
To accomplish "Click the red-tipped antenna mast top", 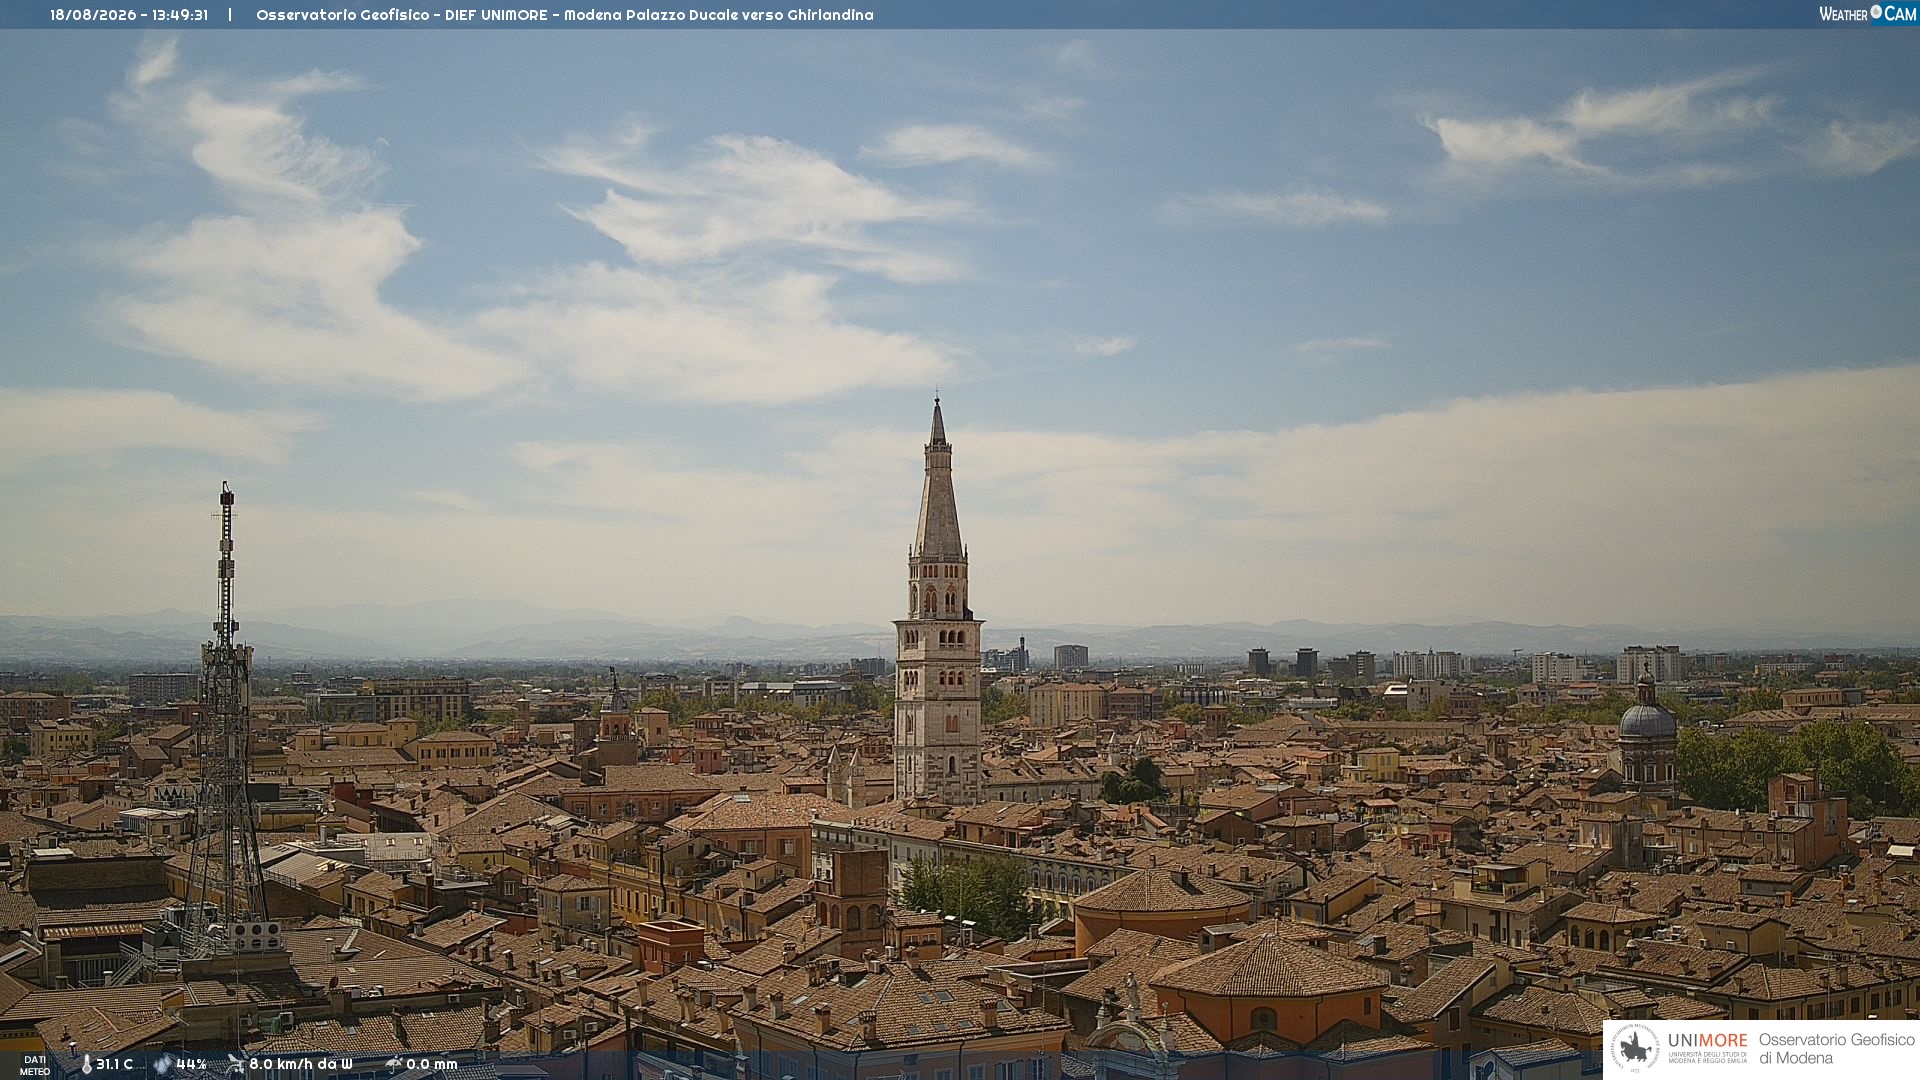I will pos(227,494).
